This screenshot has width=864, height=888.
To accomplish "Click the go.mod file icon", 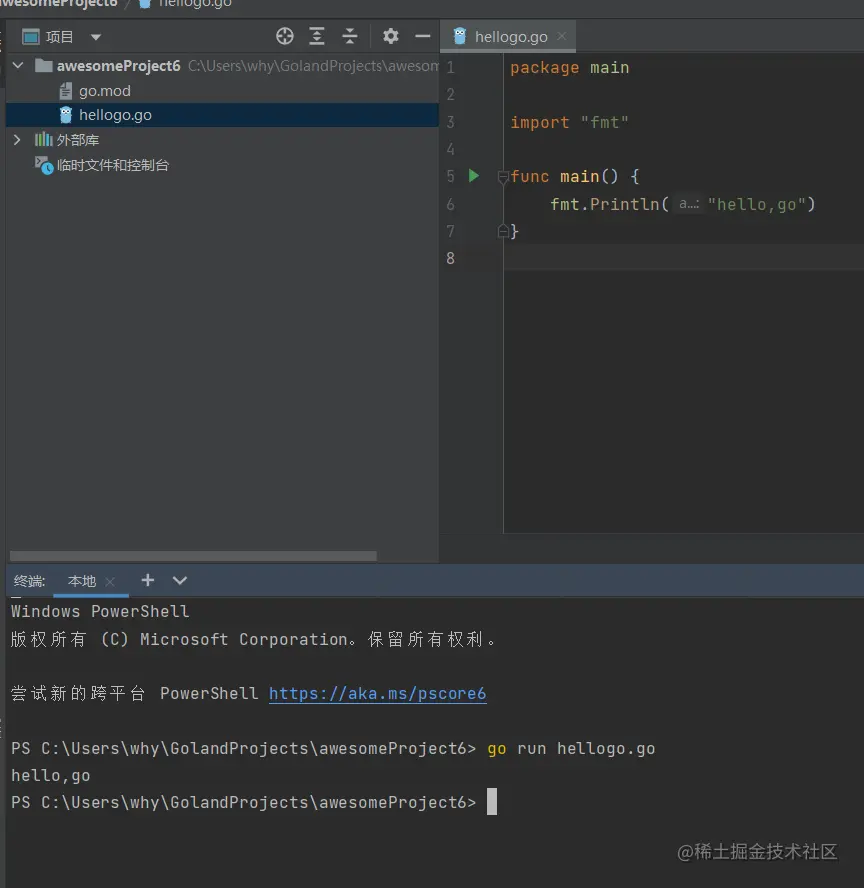I will (66, 91).
